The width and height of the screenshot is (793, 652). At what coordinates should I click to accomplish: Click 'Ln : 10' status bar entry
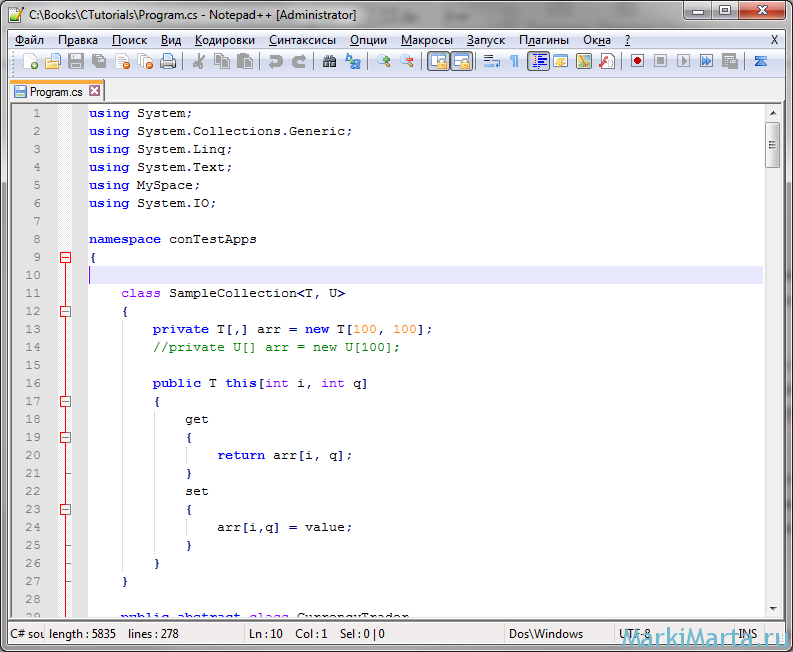(266, 634)
